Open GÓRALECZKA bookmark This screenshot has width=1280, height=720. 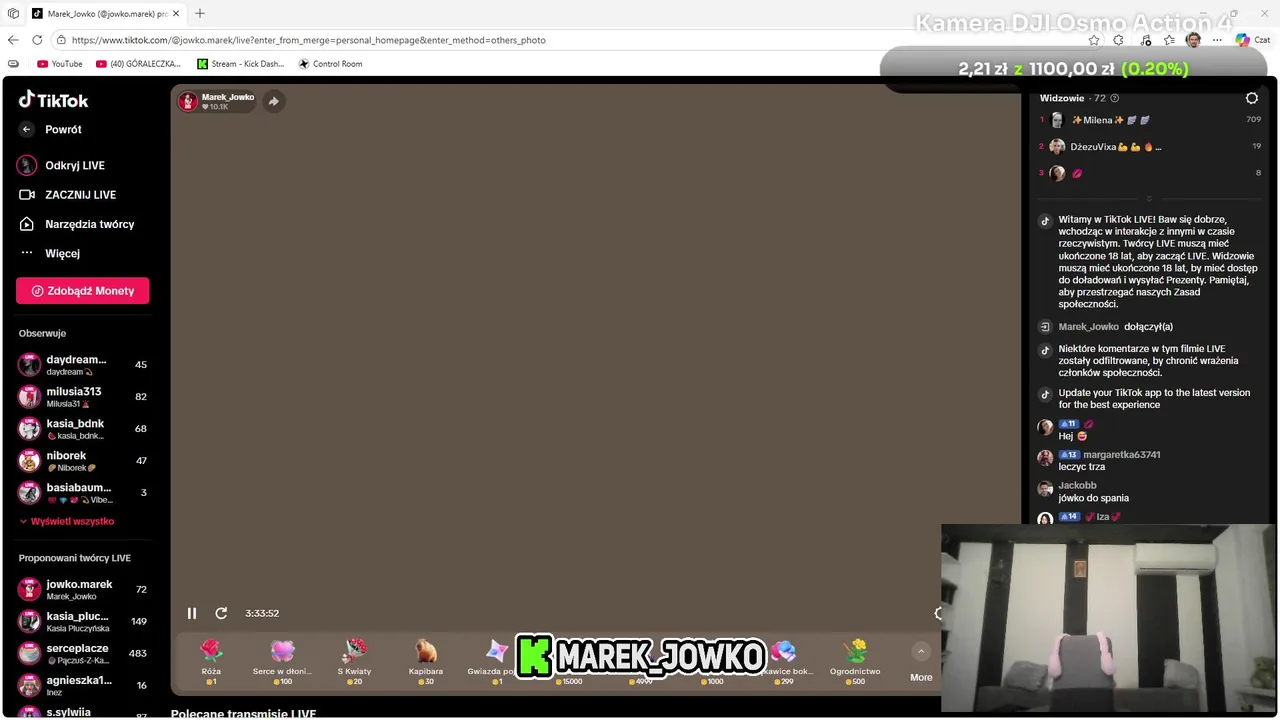click(x=138, y=64)
